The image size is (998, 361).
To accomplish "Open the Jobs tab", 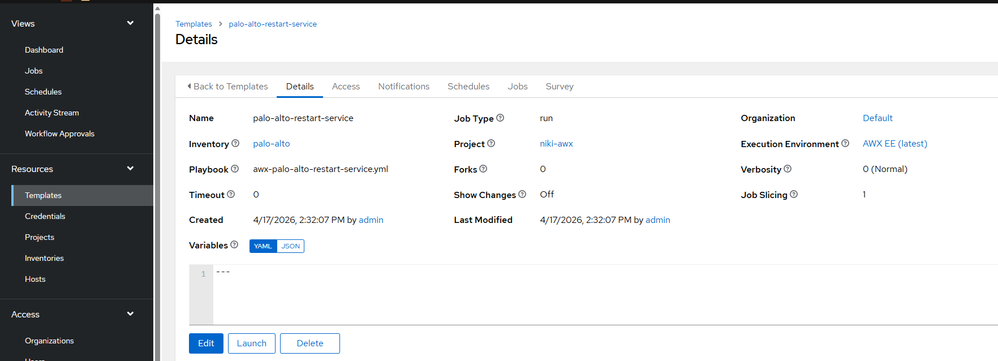I will (x=517, y=87).
